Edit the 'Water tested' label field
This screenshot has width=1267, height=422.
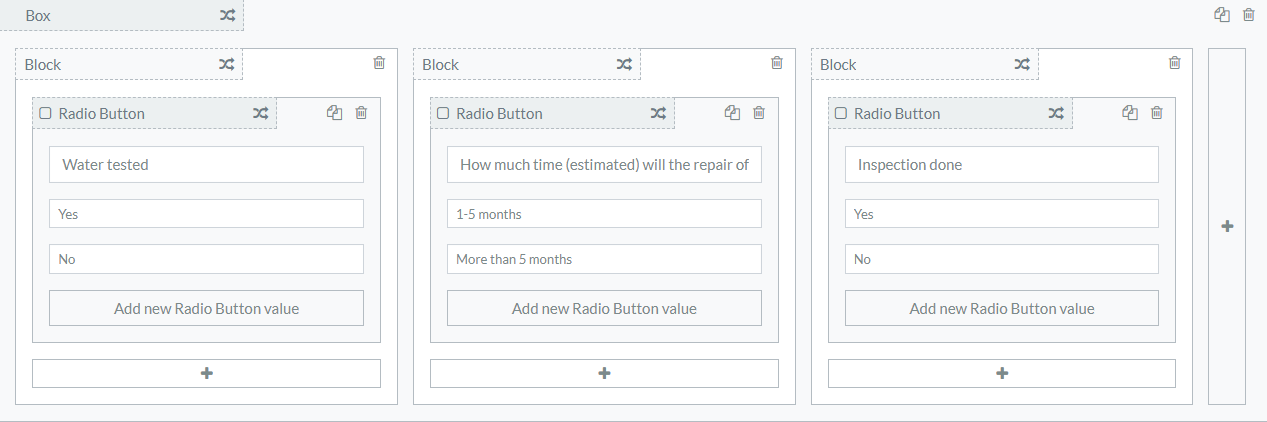[x=206, y=165]
